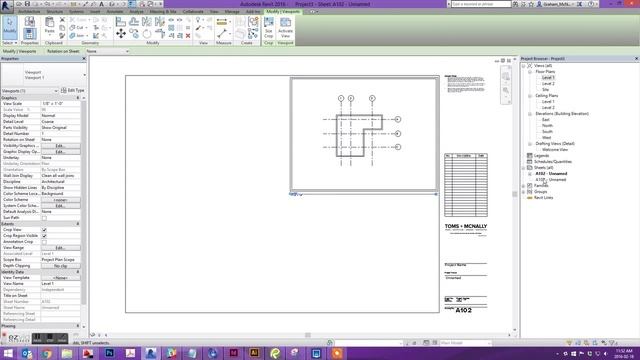640x360 pixels.
Task: Open Illustrator from the taskbar
Action: tap(254, 353)
